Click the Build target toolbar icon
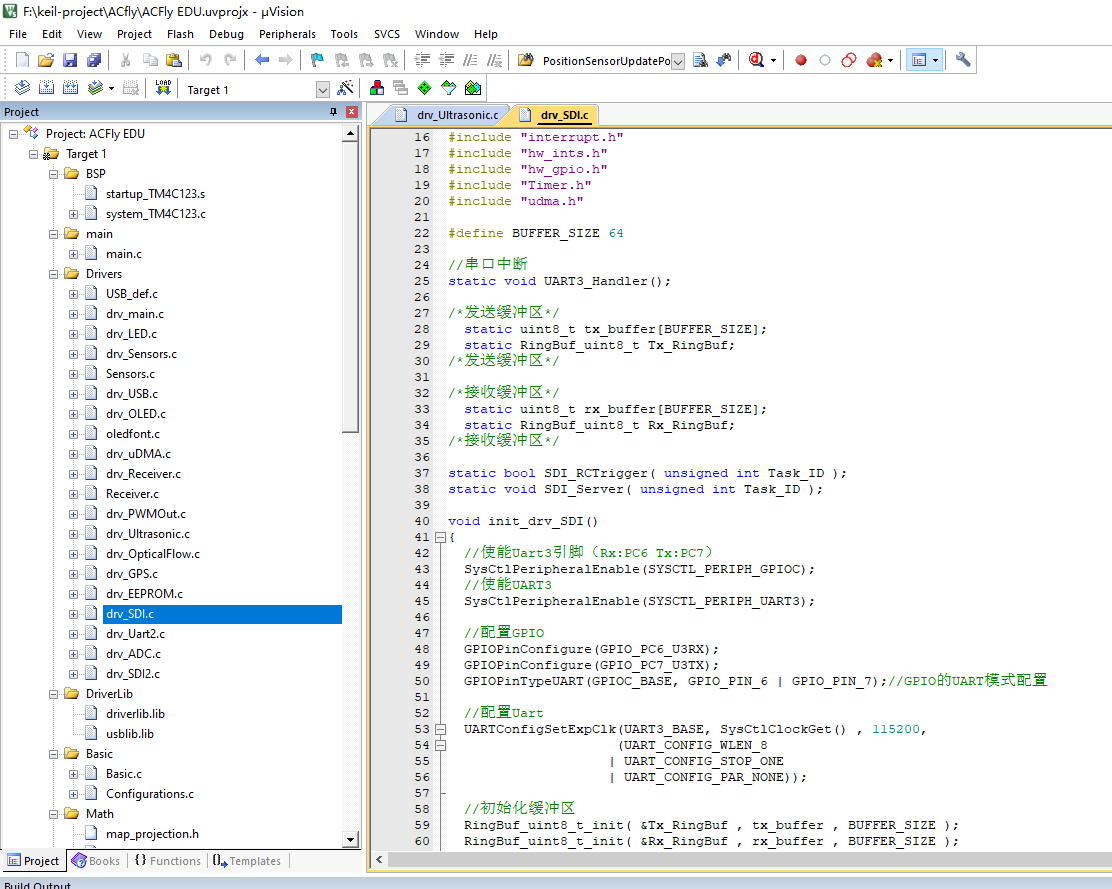The image size is (1112, 889). (46, 88)
